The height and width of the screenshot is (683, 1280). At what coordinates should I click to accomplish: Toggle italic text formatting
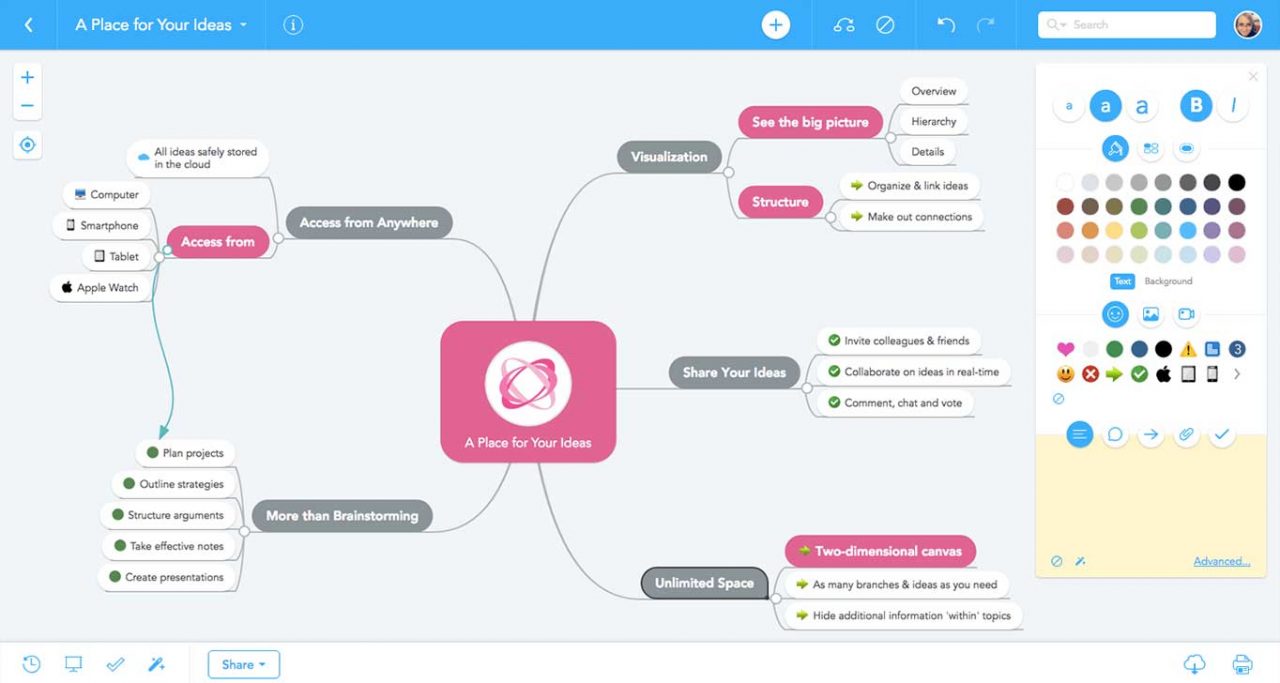tap(1233, 105)
